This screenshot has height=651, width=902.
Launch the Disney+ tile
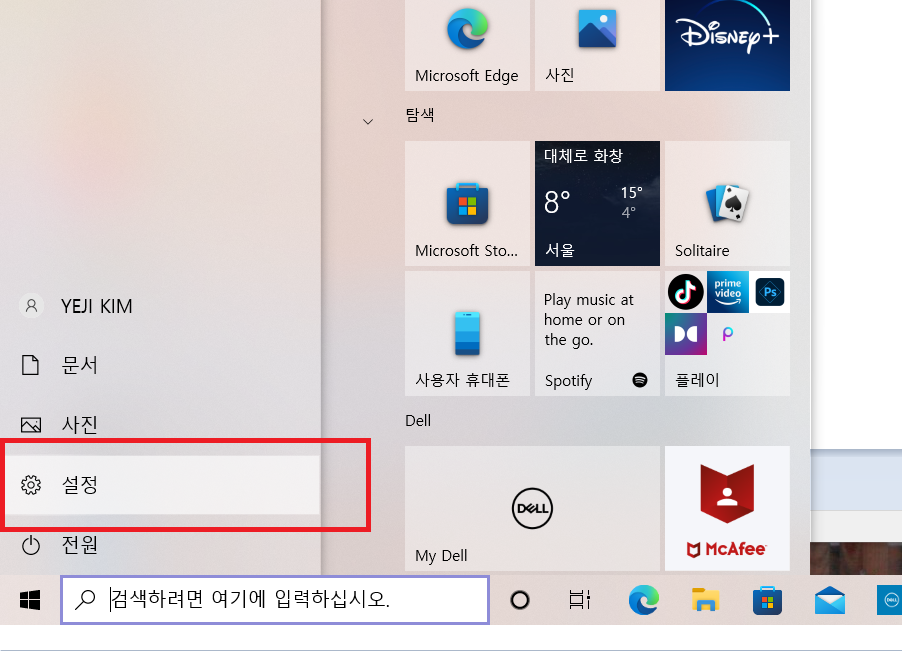click(727, 45)
